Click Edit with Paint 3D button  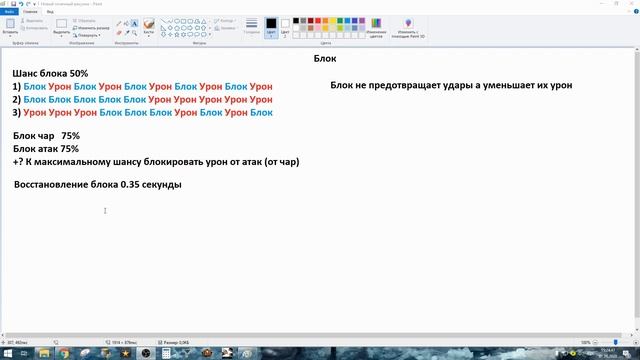(408, 27)
